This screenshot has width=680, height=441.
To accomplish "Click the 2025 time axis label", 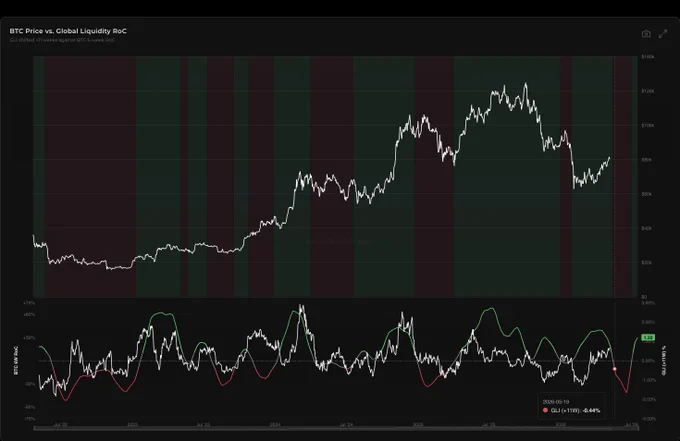I will 418,425.
